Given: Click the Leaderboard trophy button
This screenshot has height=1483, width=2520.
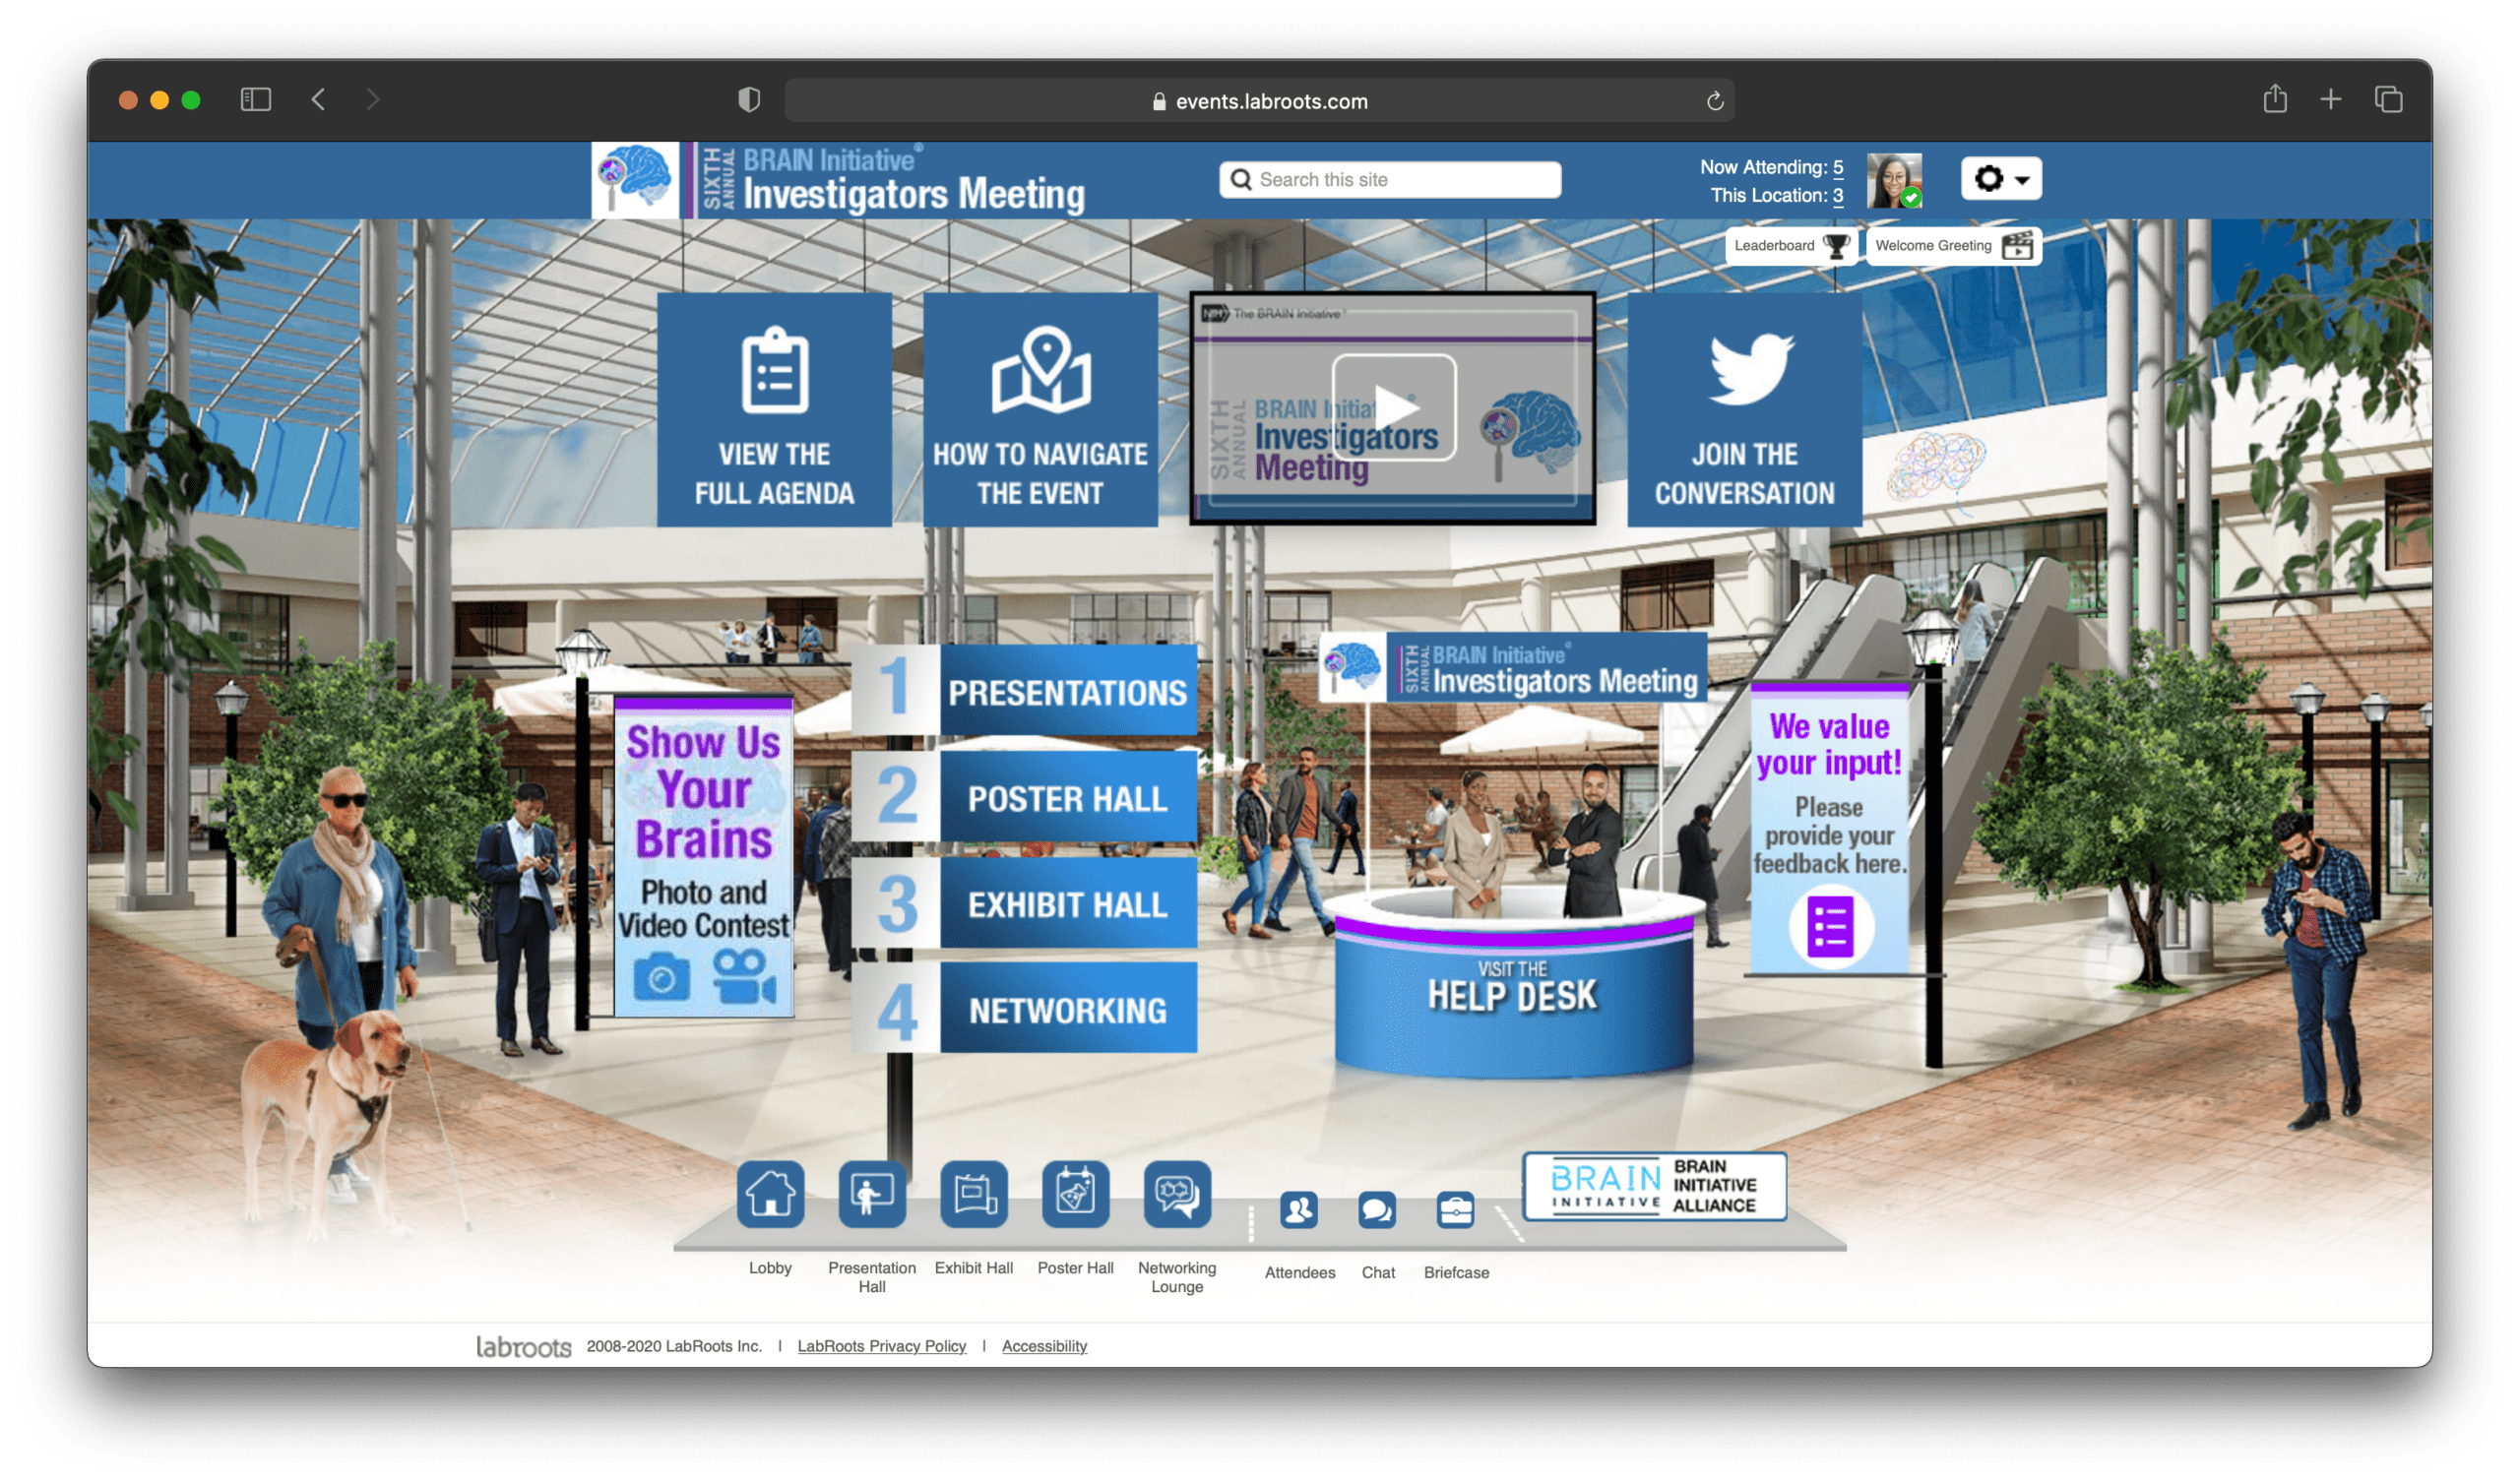Looking at the screenshot, I should click(1791, 246).
